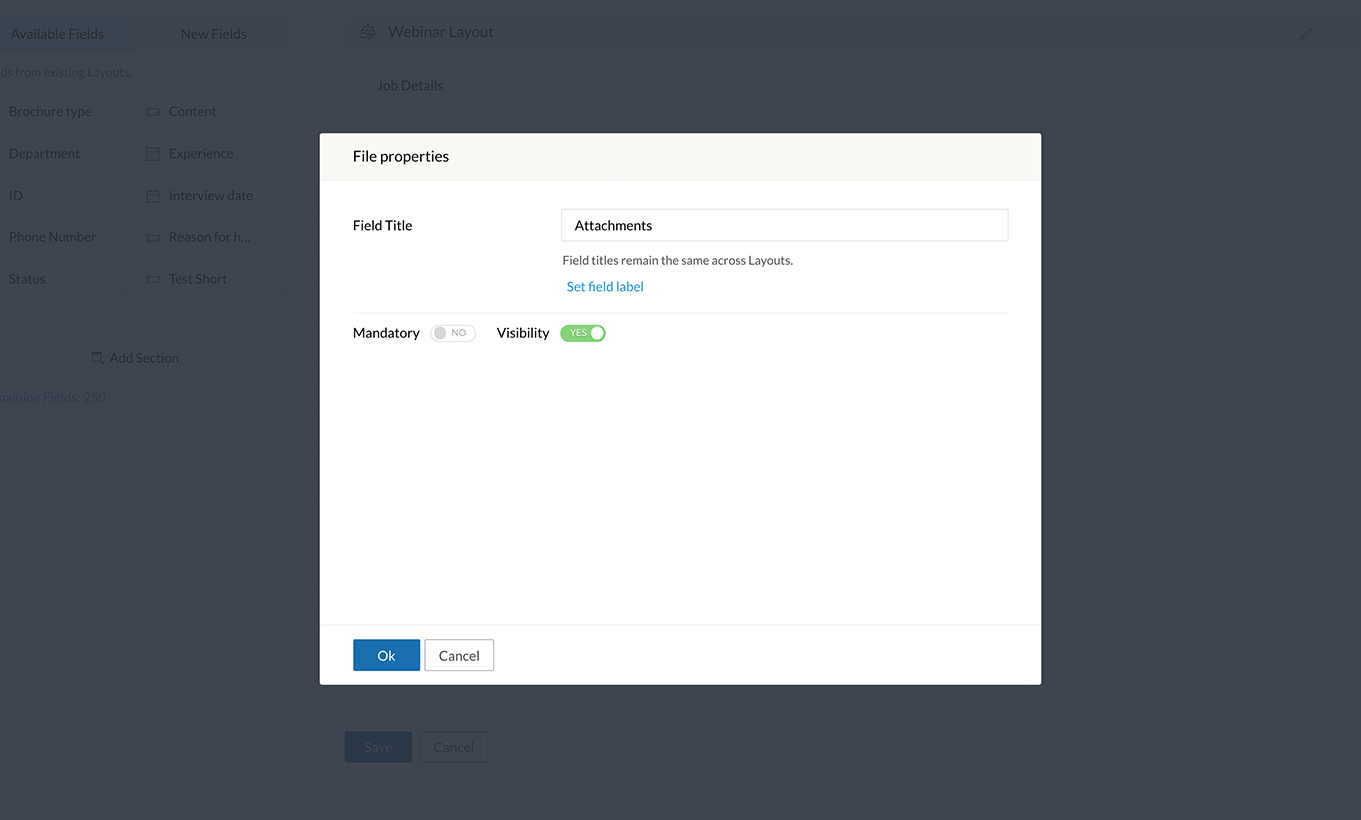
Task: Cancel the File properties dialog
Action: [x=459, y=655]
